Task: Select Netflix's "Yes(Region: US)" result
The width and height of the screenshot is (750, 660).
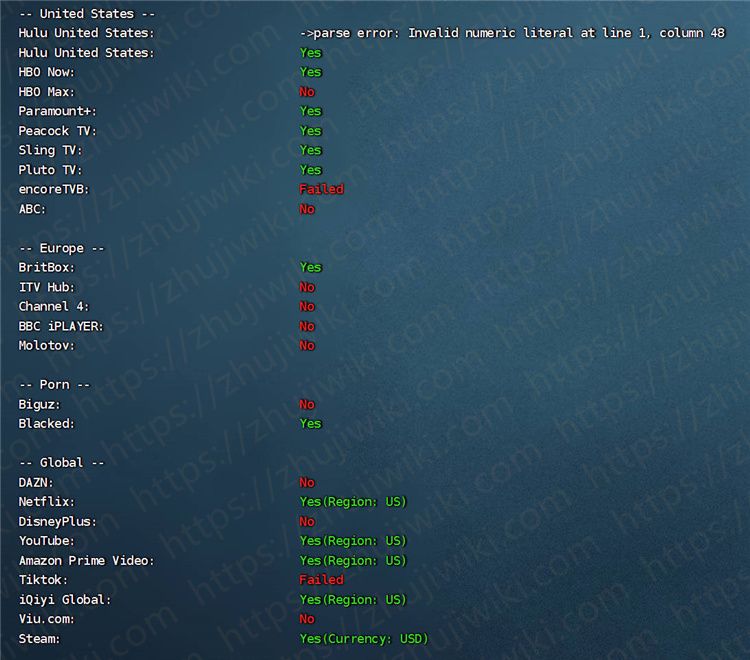Action: pyautogui.click(x=353, y=502)
